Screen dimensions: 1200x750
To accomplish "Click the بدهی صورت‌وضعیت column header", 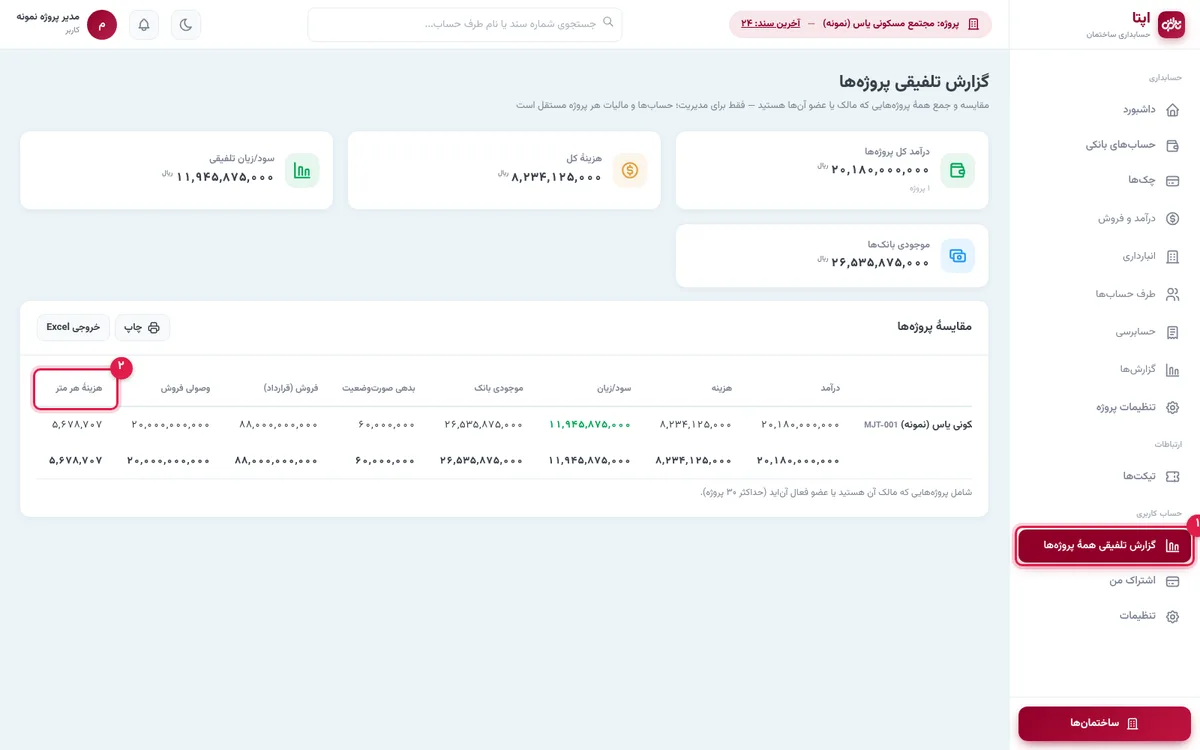I will [x=379, y=388].
